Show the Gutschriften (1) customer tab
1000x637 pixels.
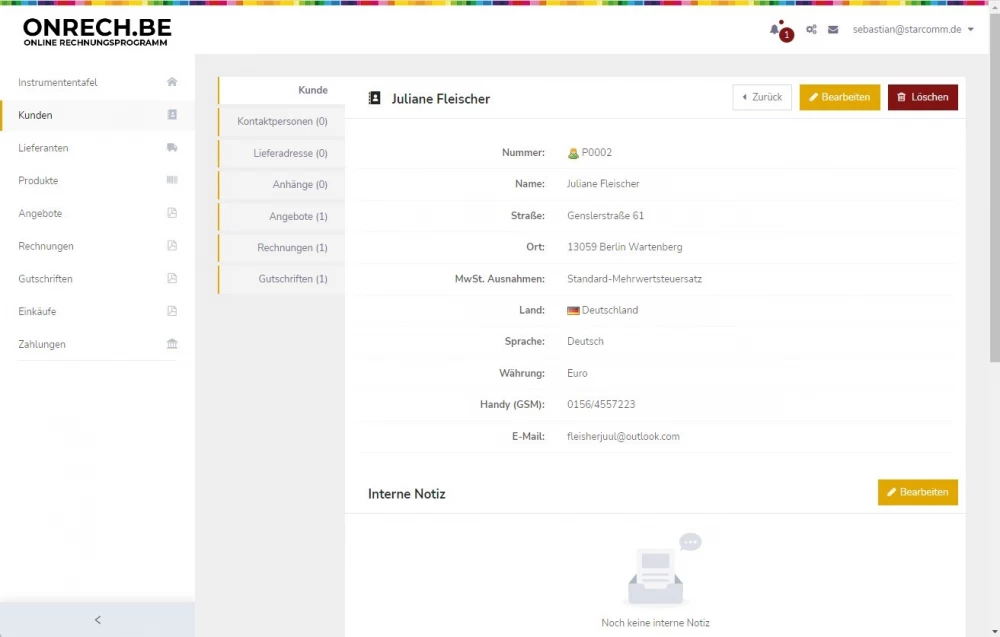tap(292, 279)
